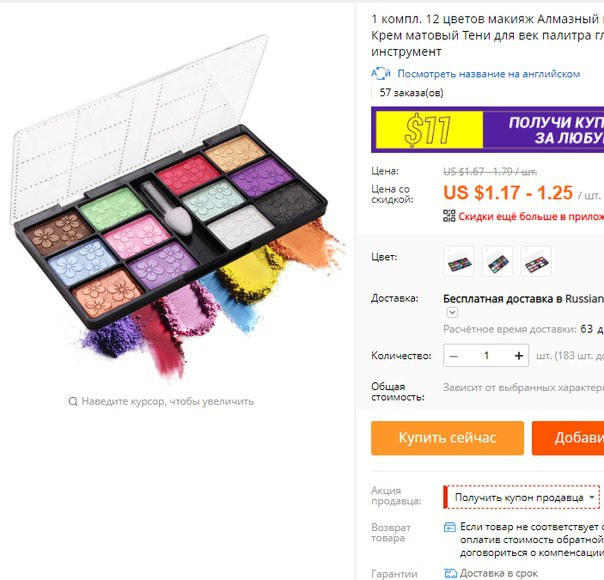Screen dimensions: 604x580
Task: Click the return policy card icon
Action: pos(450,527)
